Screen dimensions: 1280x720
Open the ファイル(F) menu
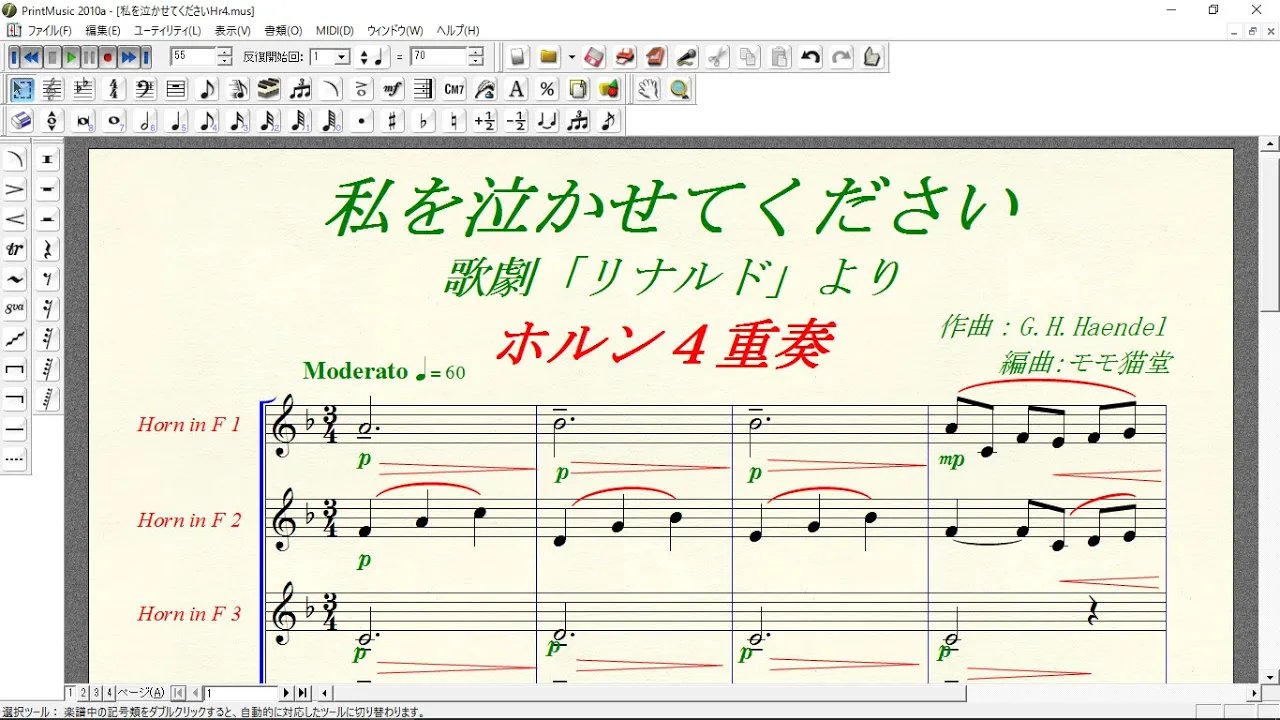pyautogui.click(x=49, y=31)
